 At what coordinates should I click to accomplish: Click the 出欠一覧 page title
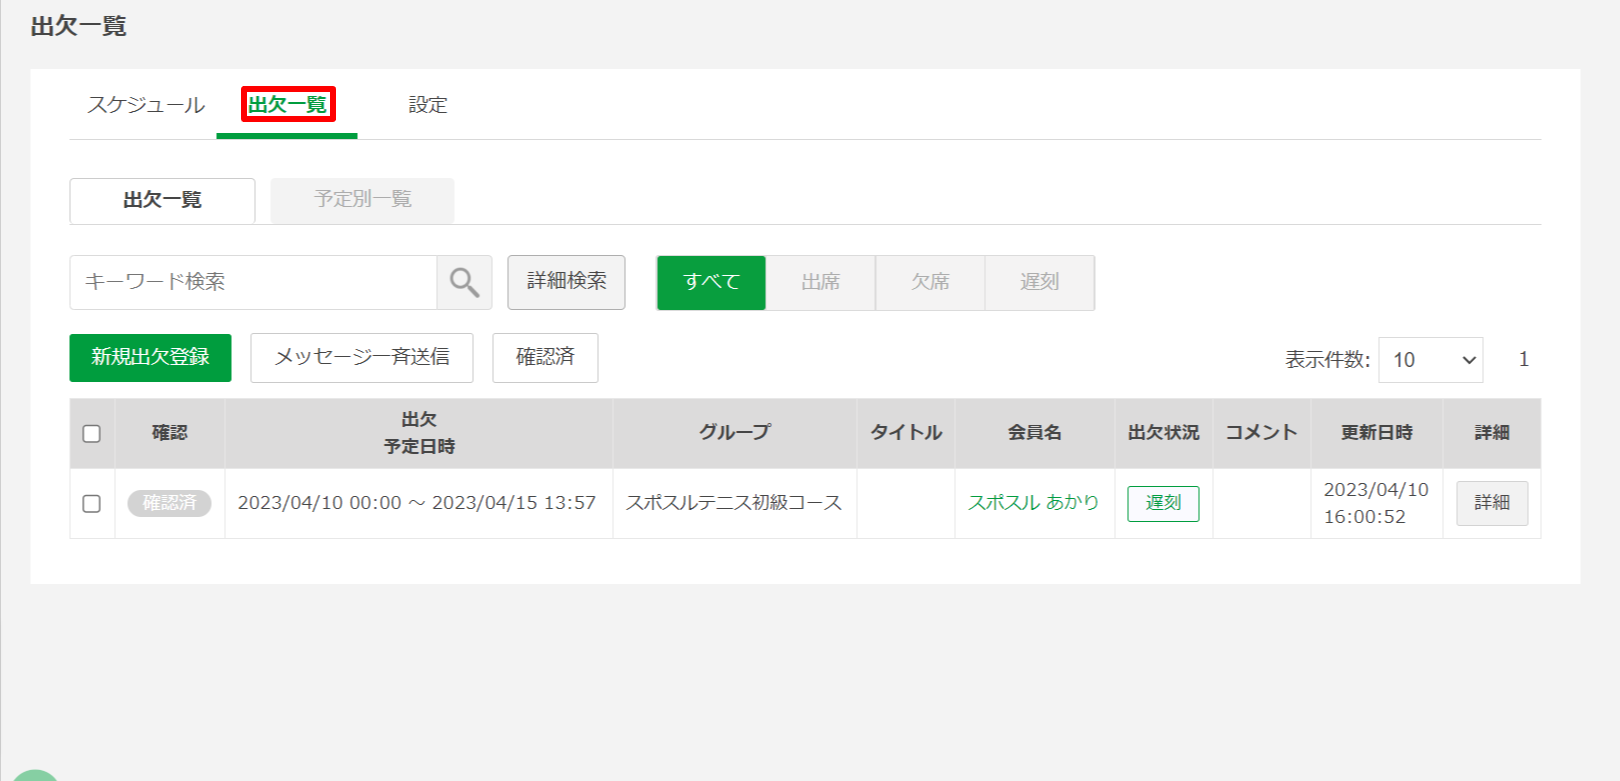click(x=78, y=27)
